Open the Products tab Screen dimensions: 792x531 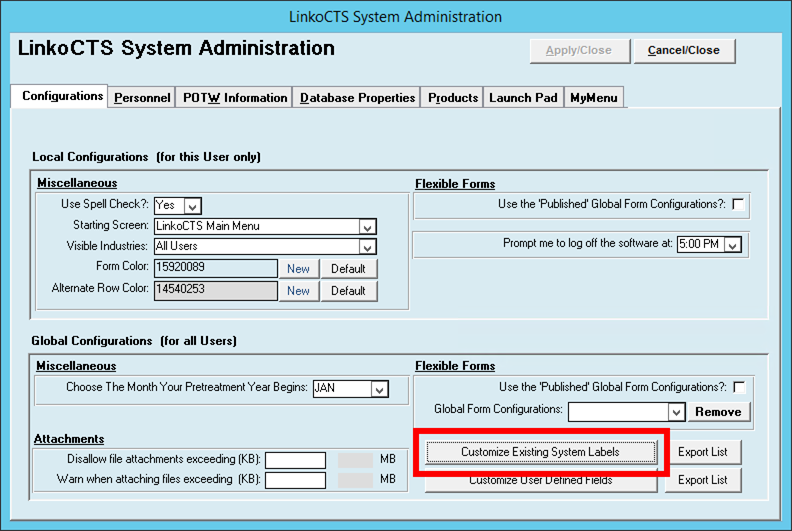tap(453, 98)
